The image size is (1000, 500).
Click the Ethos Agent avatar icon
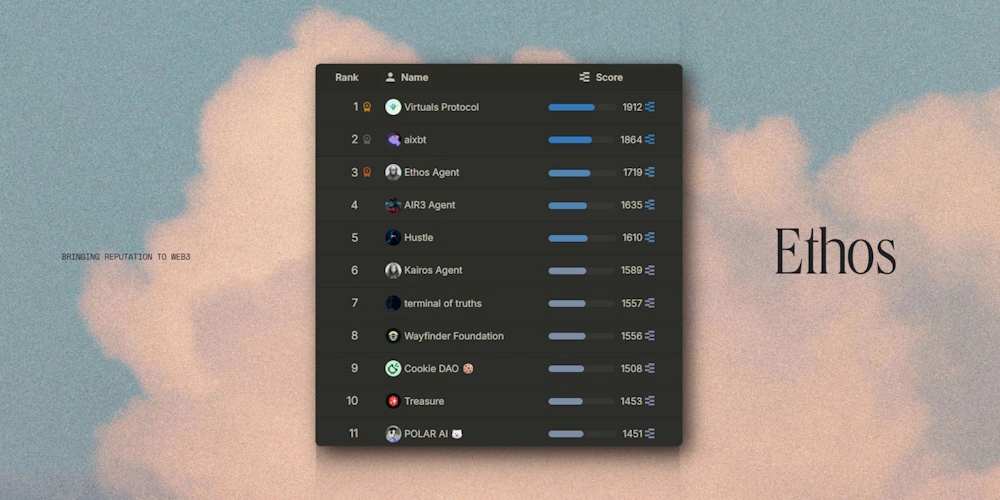(393, 172)
